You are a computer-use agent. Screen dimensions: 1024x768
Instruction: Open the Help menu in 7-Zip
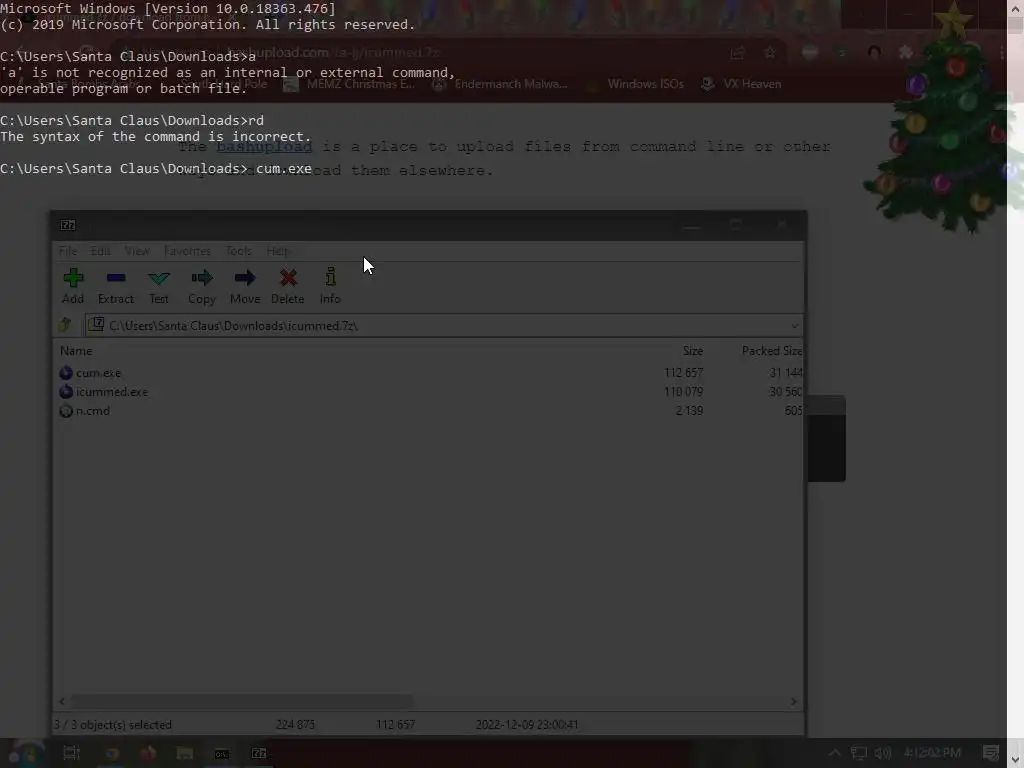pyautogui.click(x=278, y=251)
